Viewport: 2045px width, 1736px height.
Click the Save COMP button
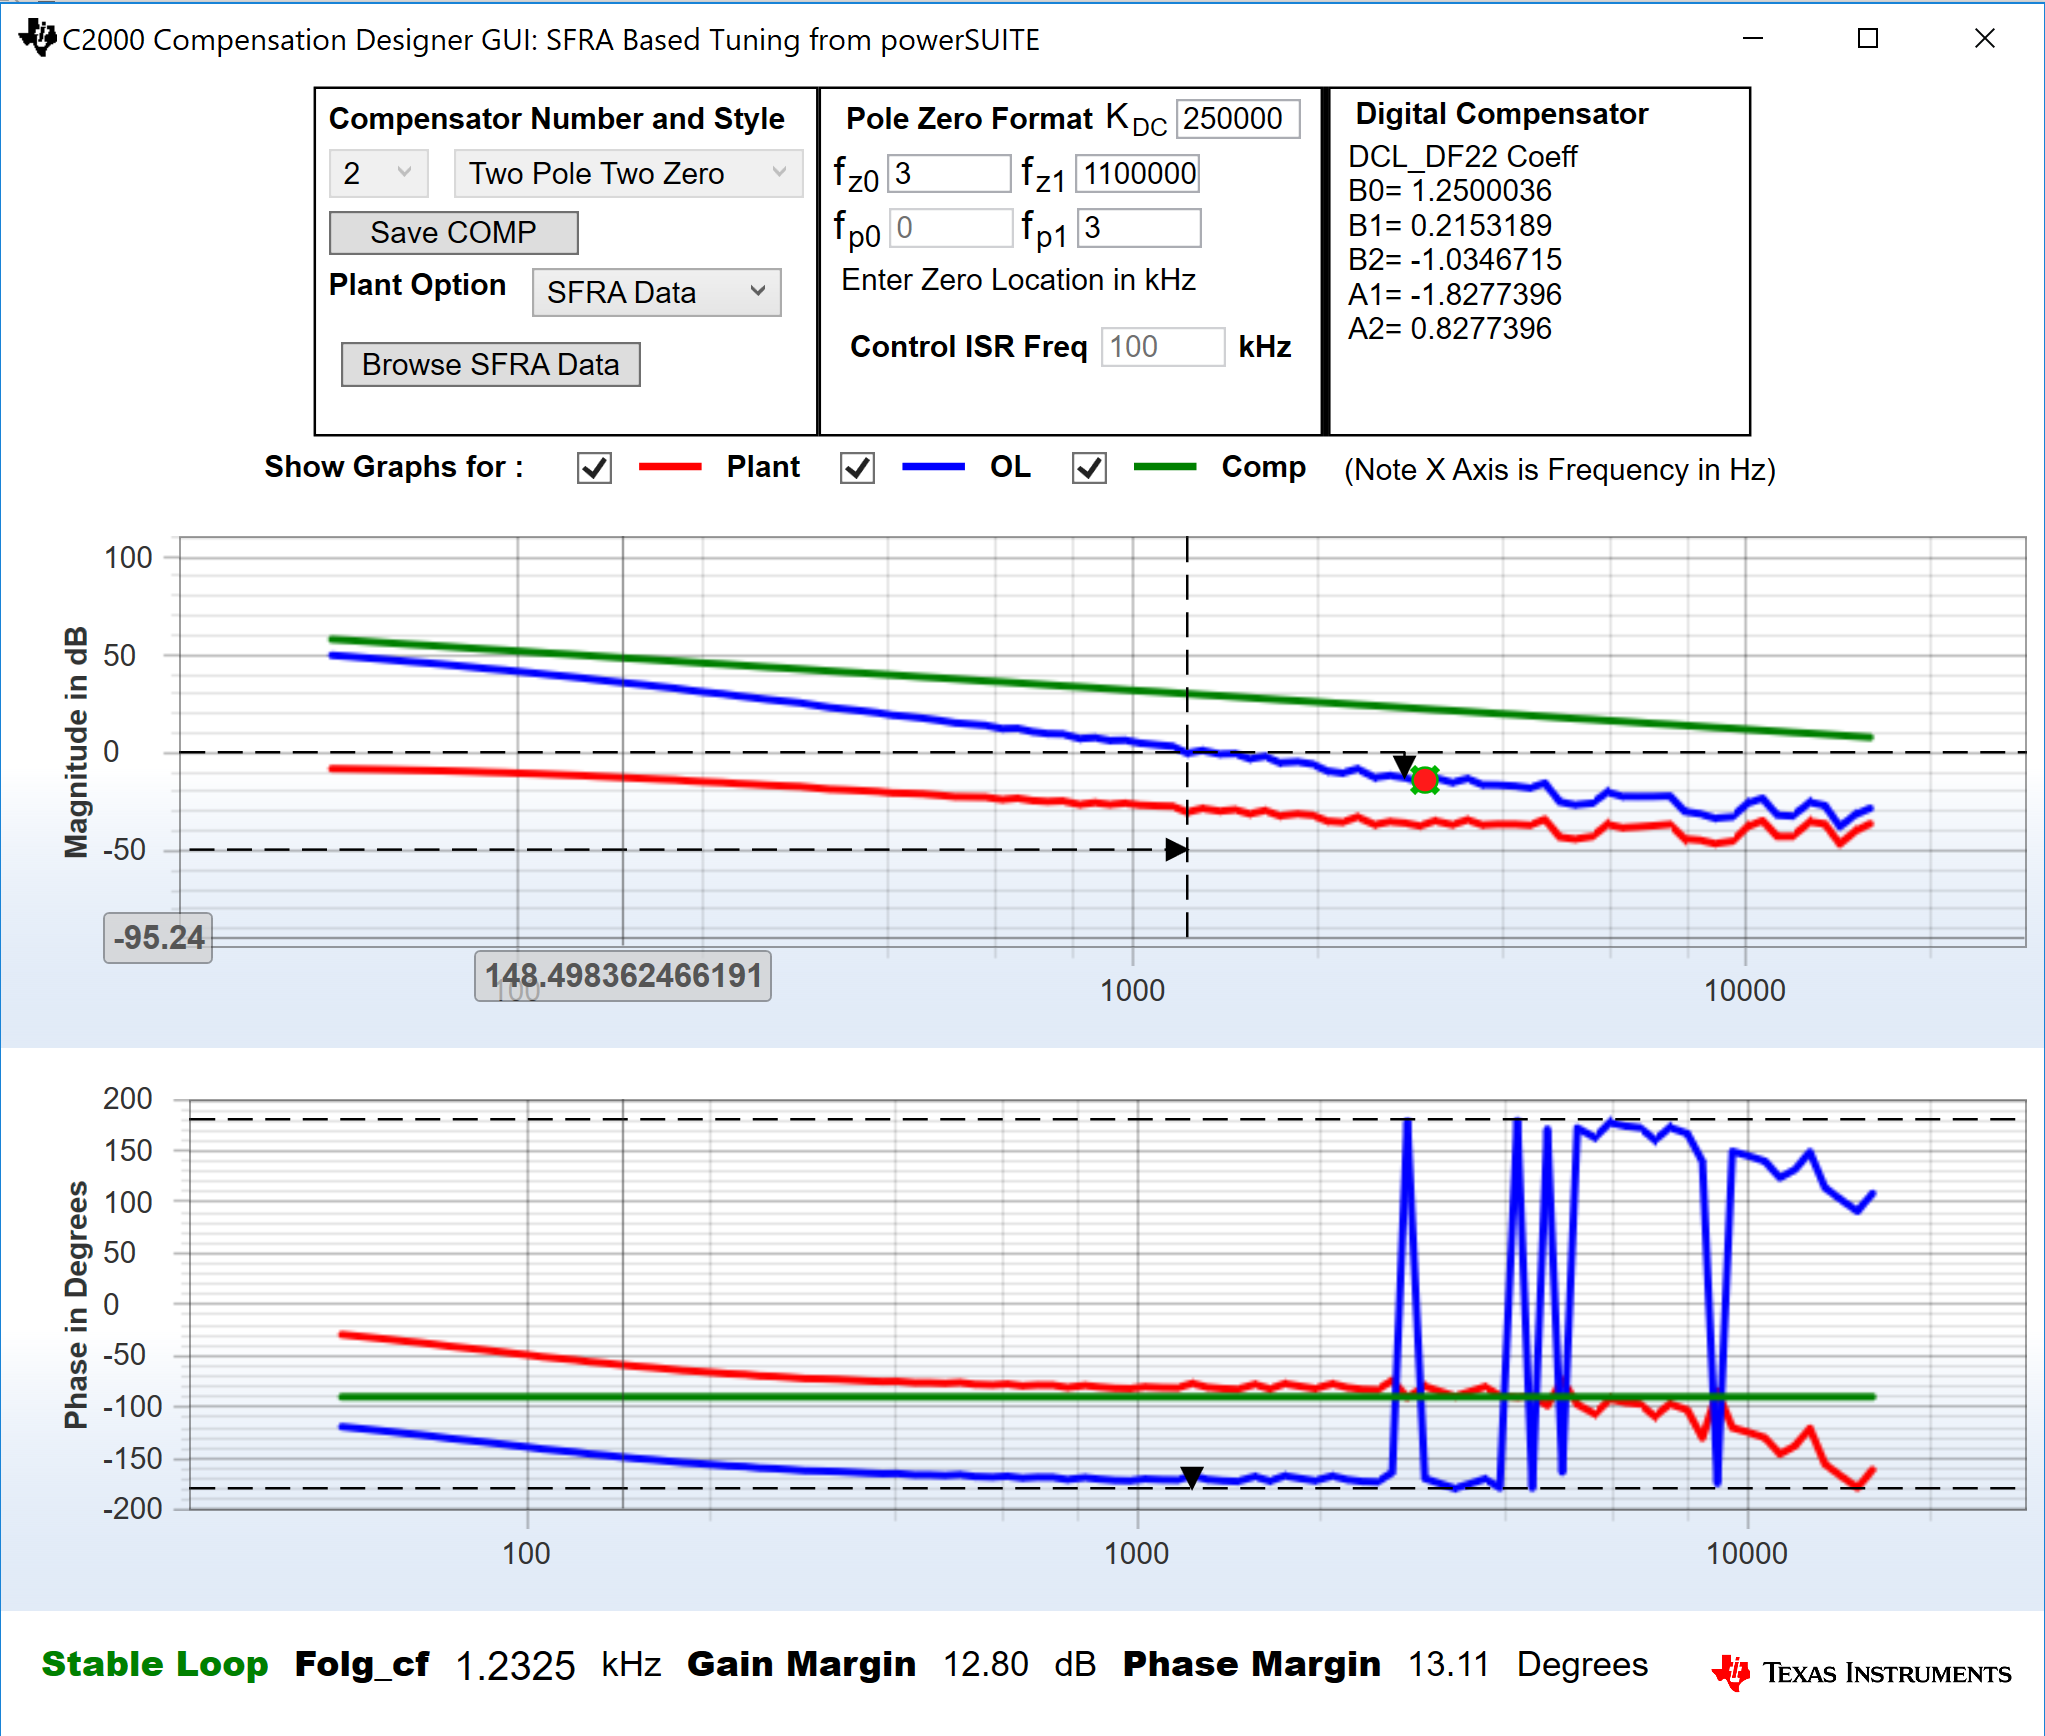pyautogui.click(x=453, y=232)
